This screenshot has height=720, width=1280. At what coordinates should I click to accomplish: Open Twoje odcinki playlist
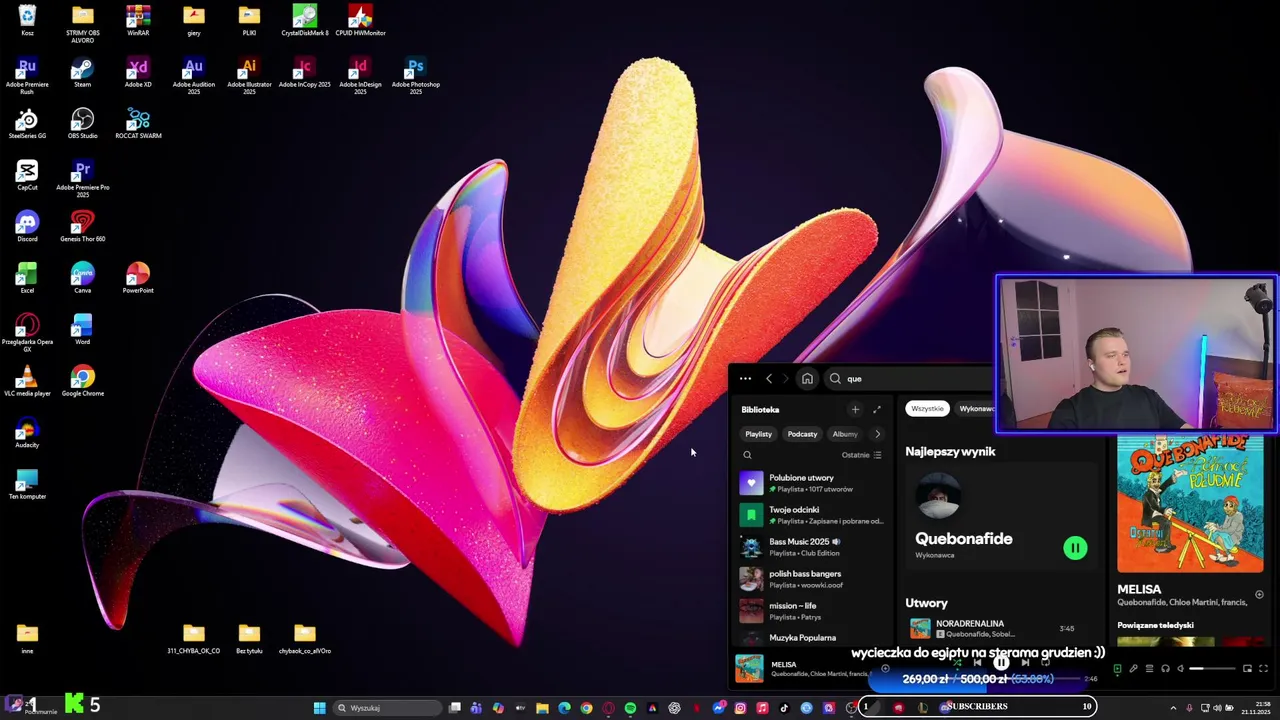pos(811,515)
